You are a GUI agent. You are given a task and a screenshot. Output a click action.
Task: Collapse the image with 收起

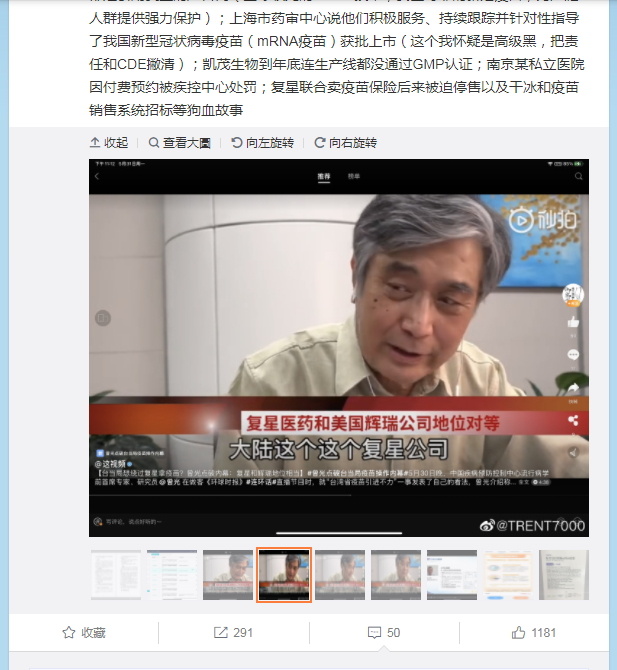(x=109, y=143)
